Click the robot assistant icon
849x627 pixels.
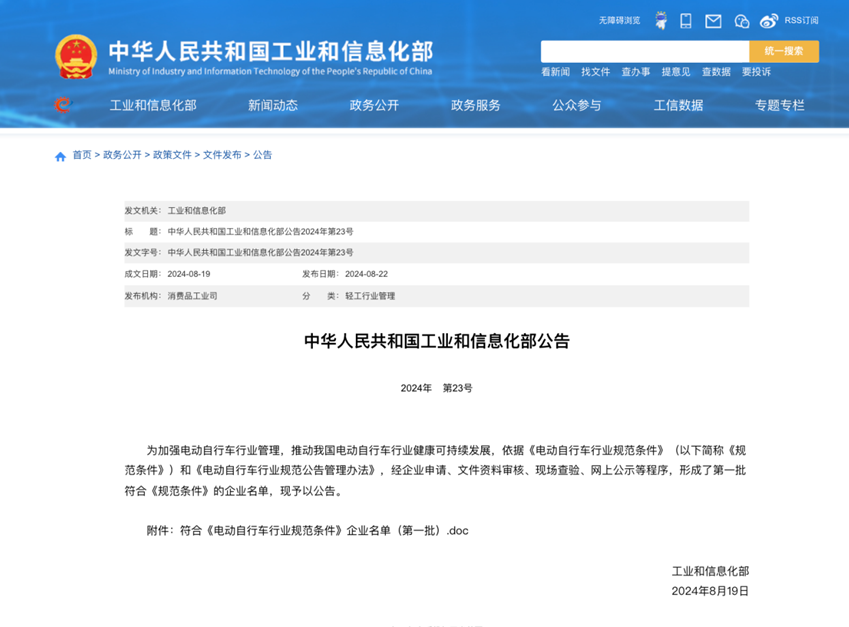pyautogui.click(x=661, y=21)
